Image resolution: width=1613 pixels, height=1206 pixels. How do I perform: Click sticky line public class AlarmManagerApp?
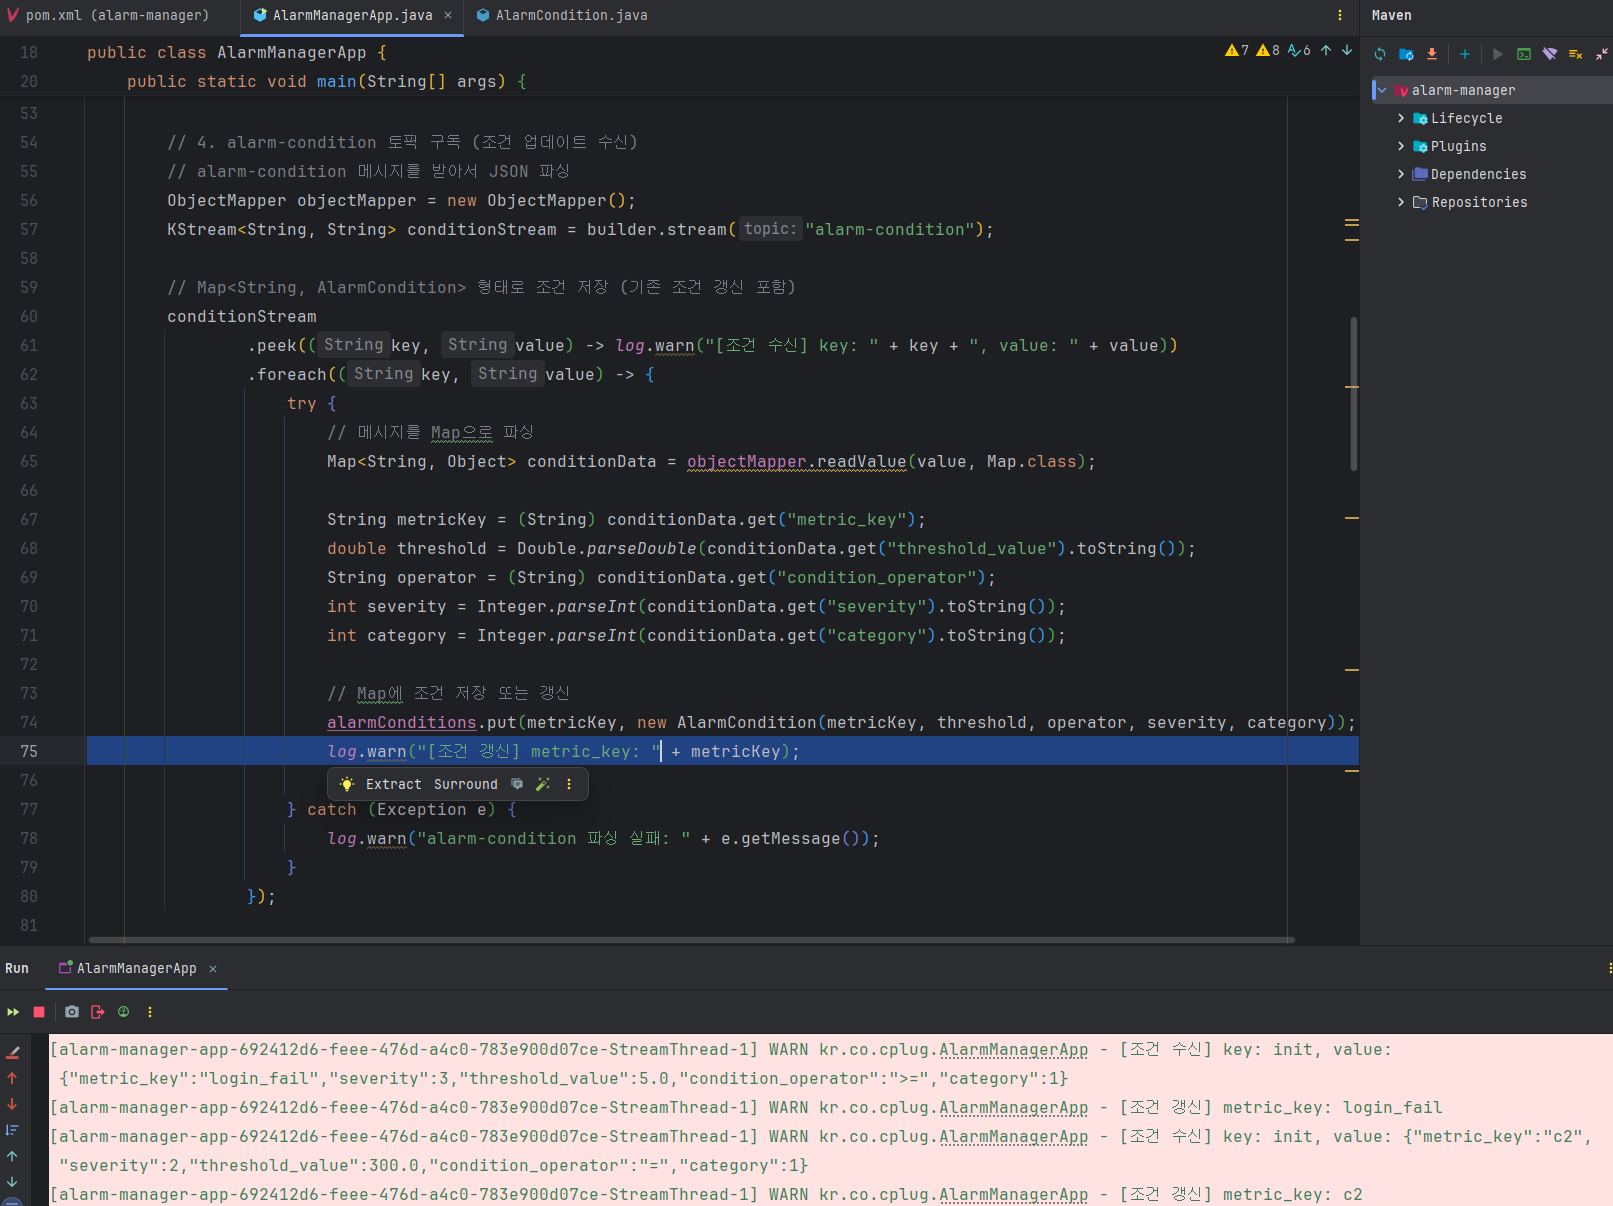coord(236,52)
